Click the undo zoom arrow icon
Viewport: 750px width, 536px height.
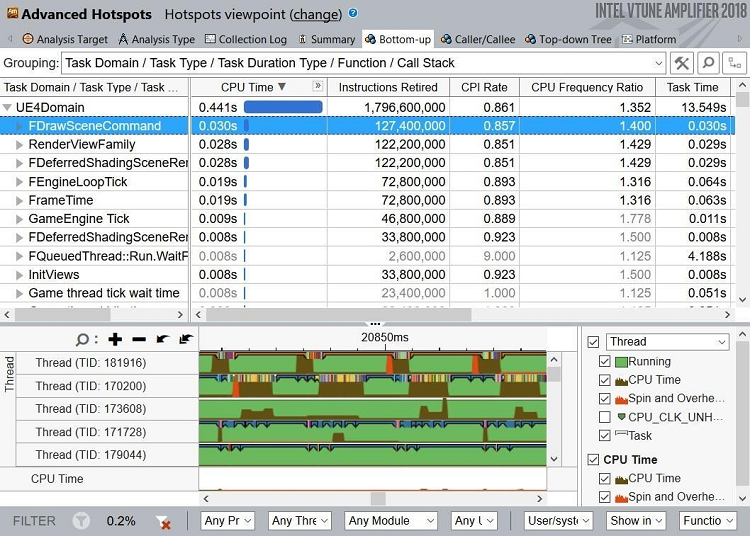(x=163, y=339)
